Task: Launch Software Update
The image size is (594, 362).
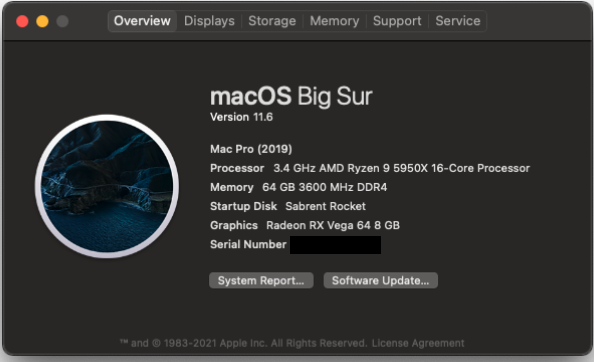Action: click(380, 281)
